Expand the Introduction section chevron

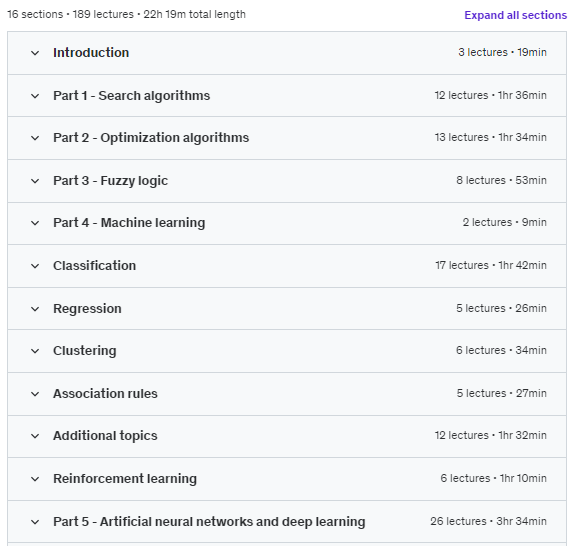tap(35, 53)
